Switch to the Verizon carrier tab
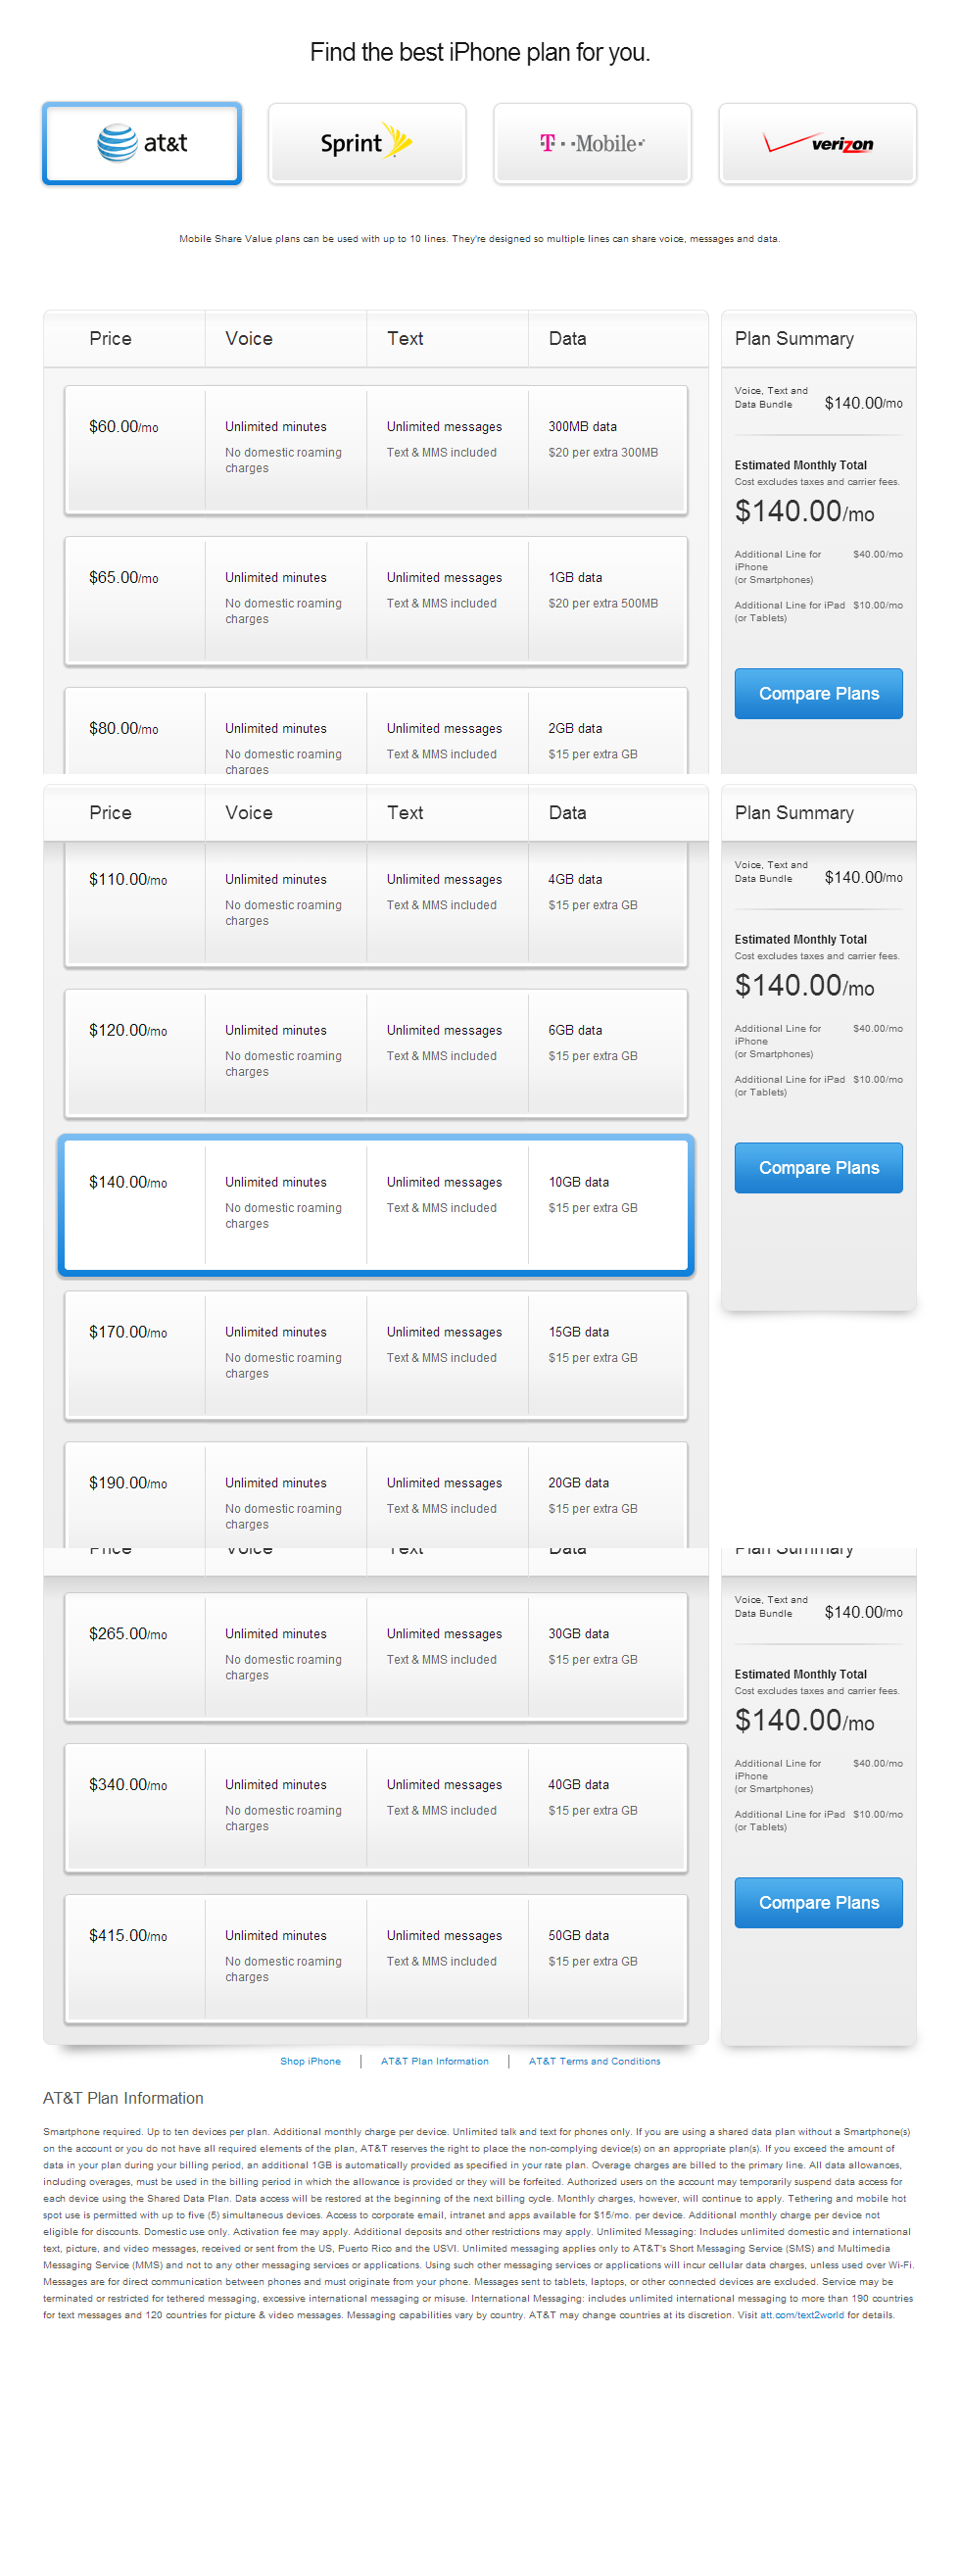The height and width of the screenshot is (2576, 960). 817,144
